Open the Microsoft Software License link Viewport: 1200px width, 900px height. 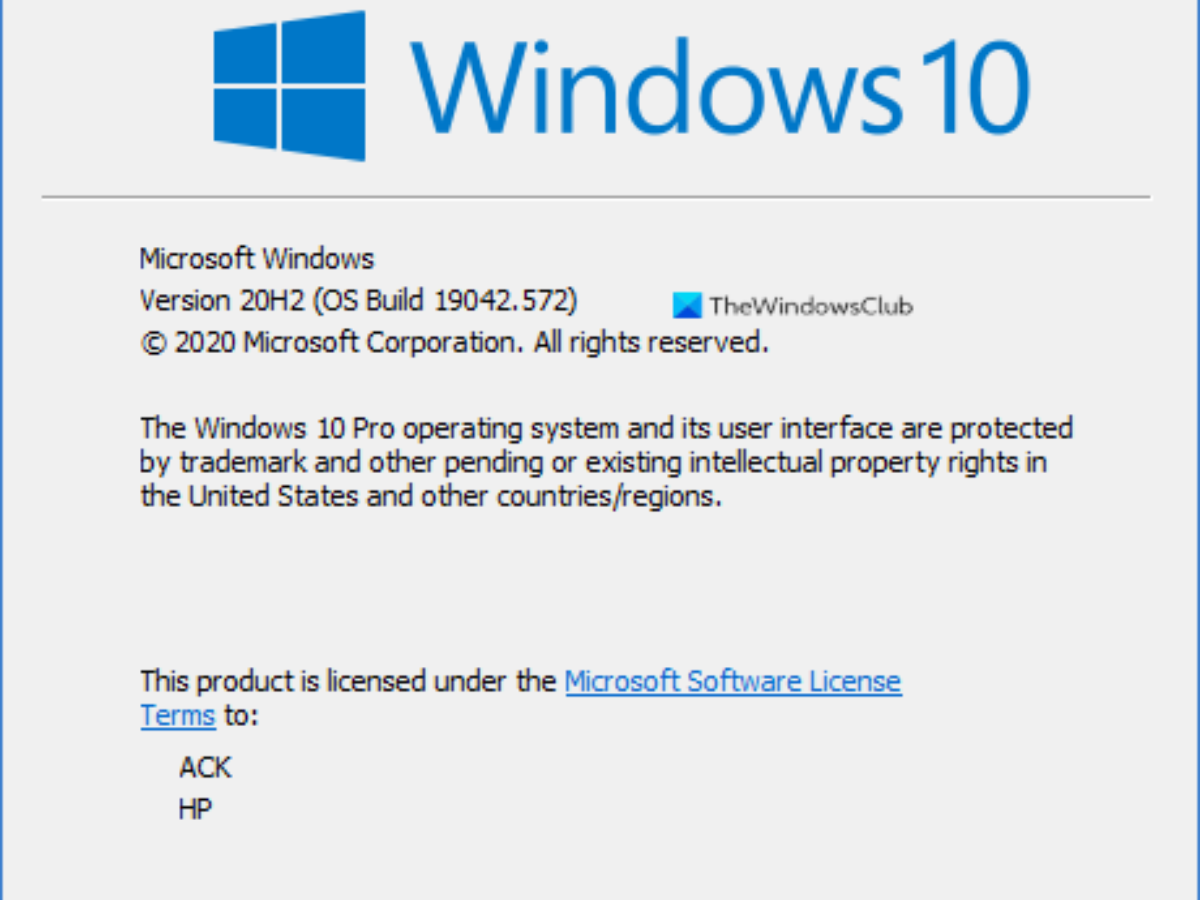(x=733, y=682)
